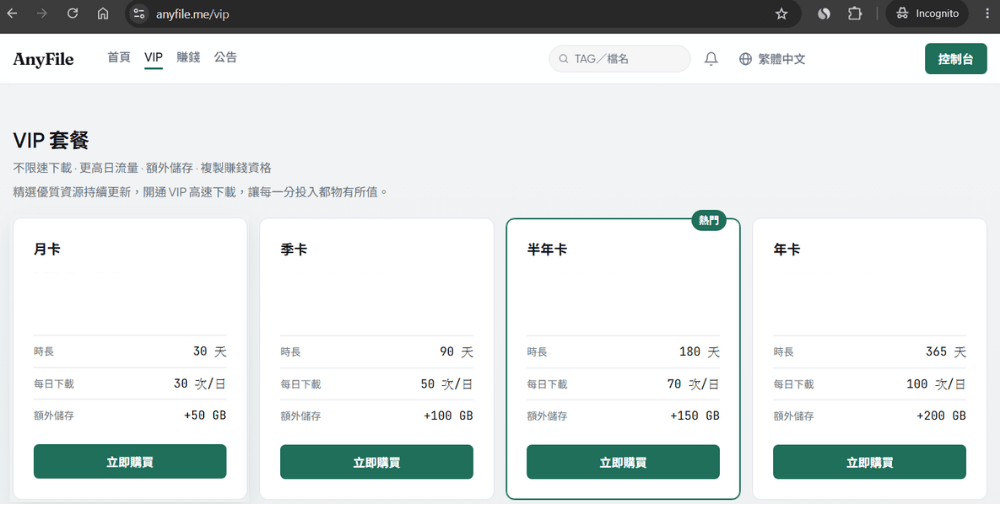Click the 月卡 card title
Screen dimensions: 1000x505
47,249
